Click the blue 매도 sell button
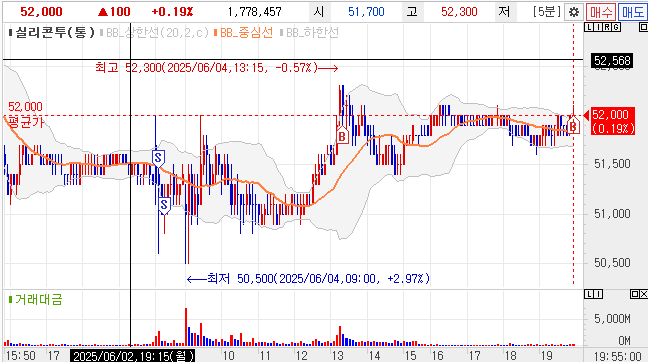Screen dimensions: 648x362 [x=633, y=12]
